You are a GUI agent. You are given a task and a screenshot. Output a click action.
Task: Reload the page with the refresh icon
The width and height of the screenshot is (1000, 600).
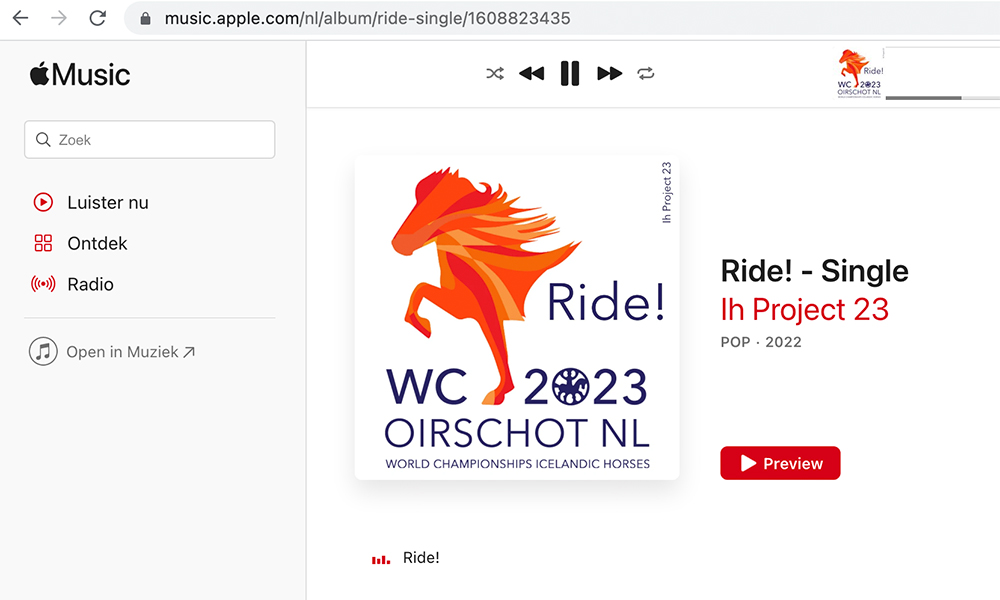click(x=98, y=18)
